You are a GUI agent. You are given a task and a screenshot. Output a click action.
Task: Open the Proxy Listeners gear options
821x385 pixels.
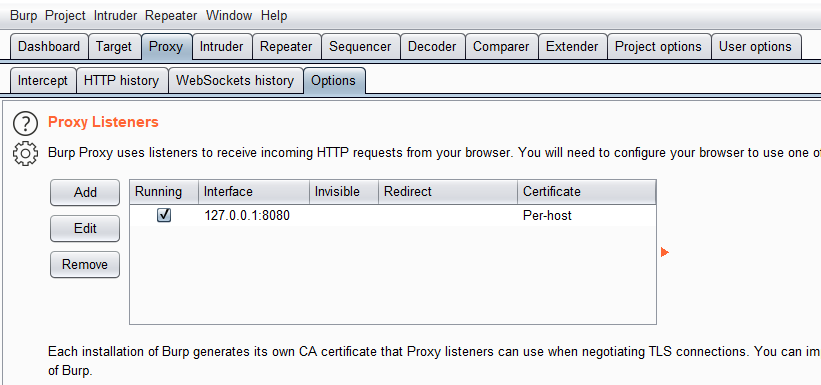tap(25, 154)
